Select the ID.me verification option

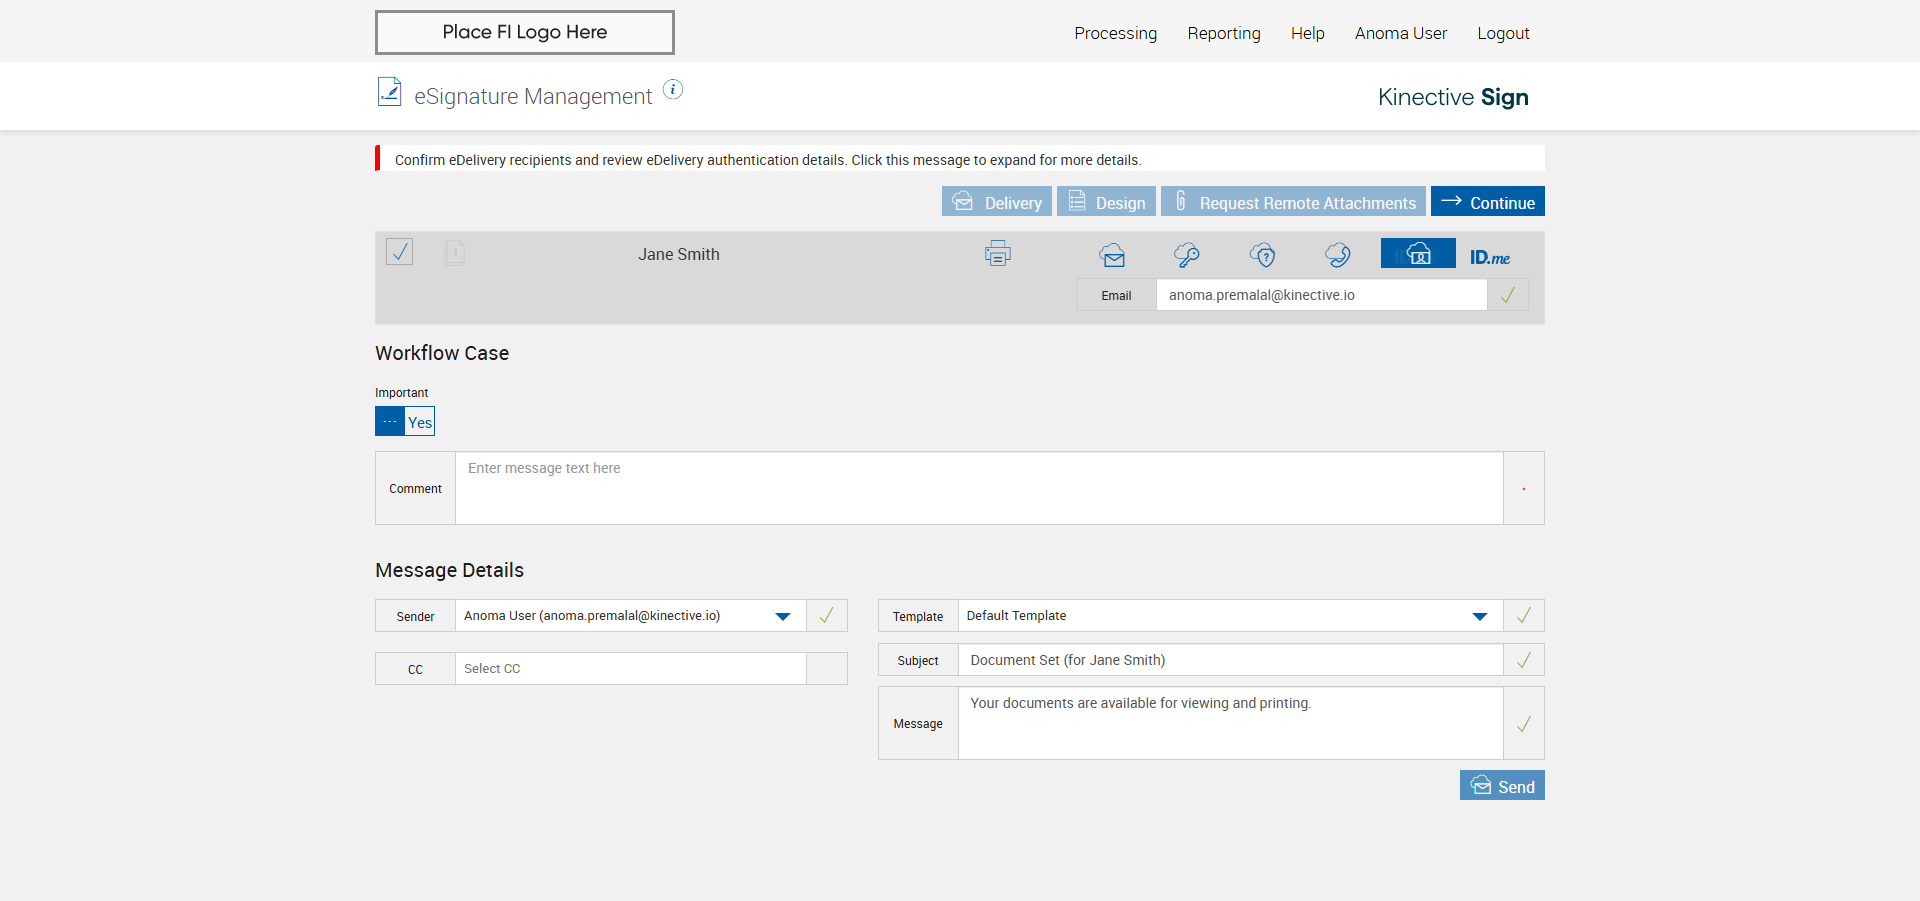coord(1490,257)
